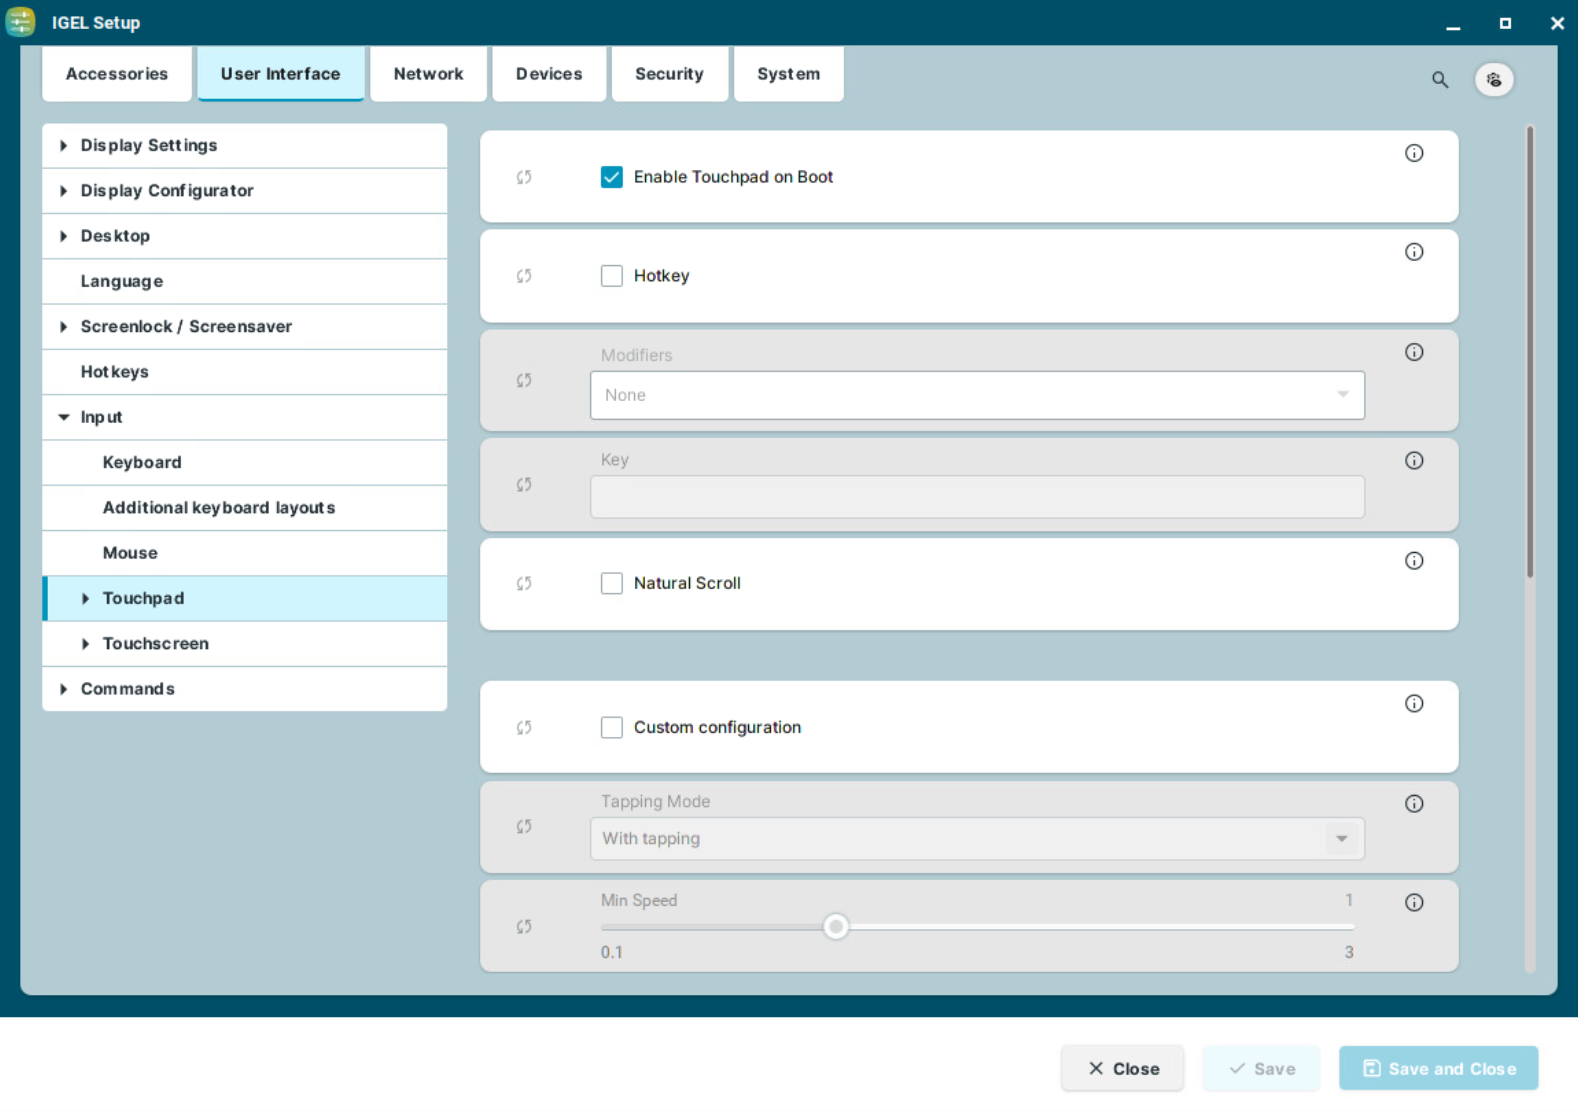Reset the Custom configuration setting icon

coord(524,728)
